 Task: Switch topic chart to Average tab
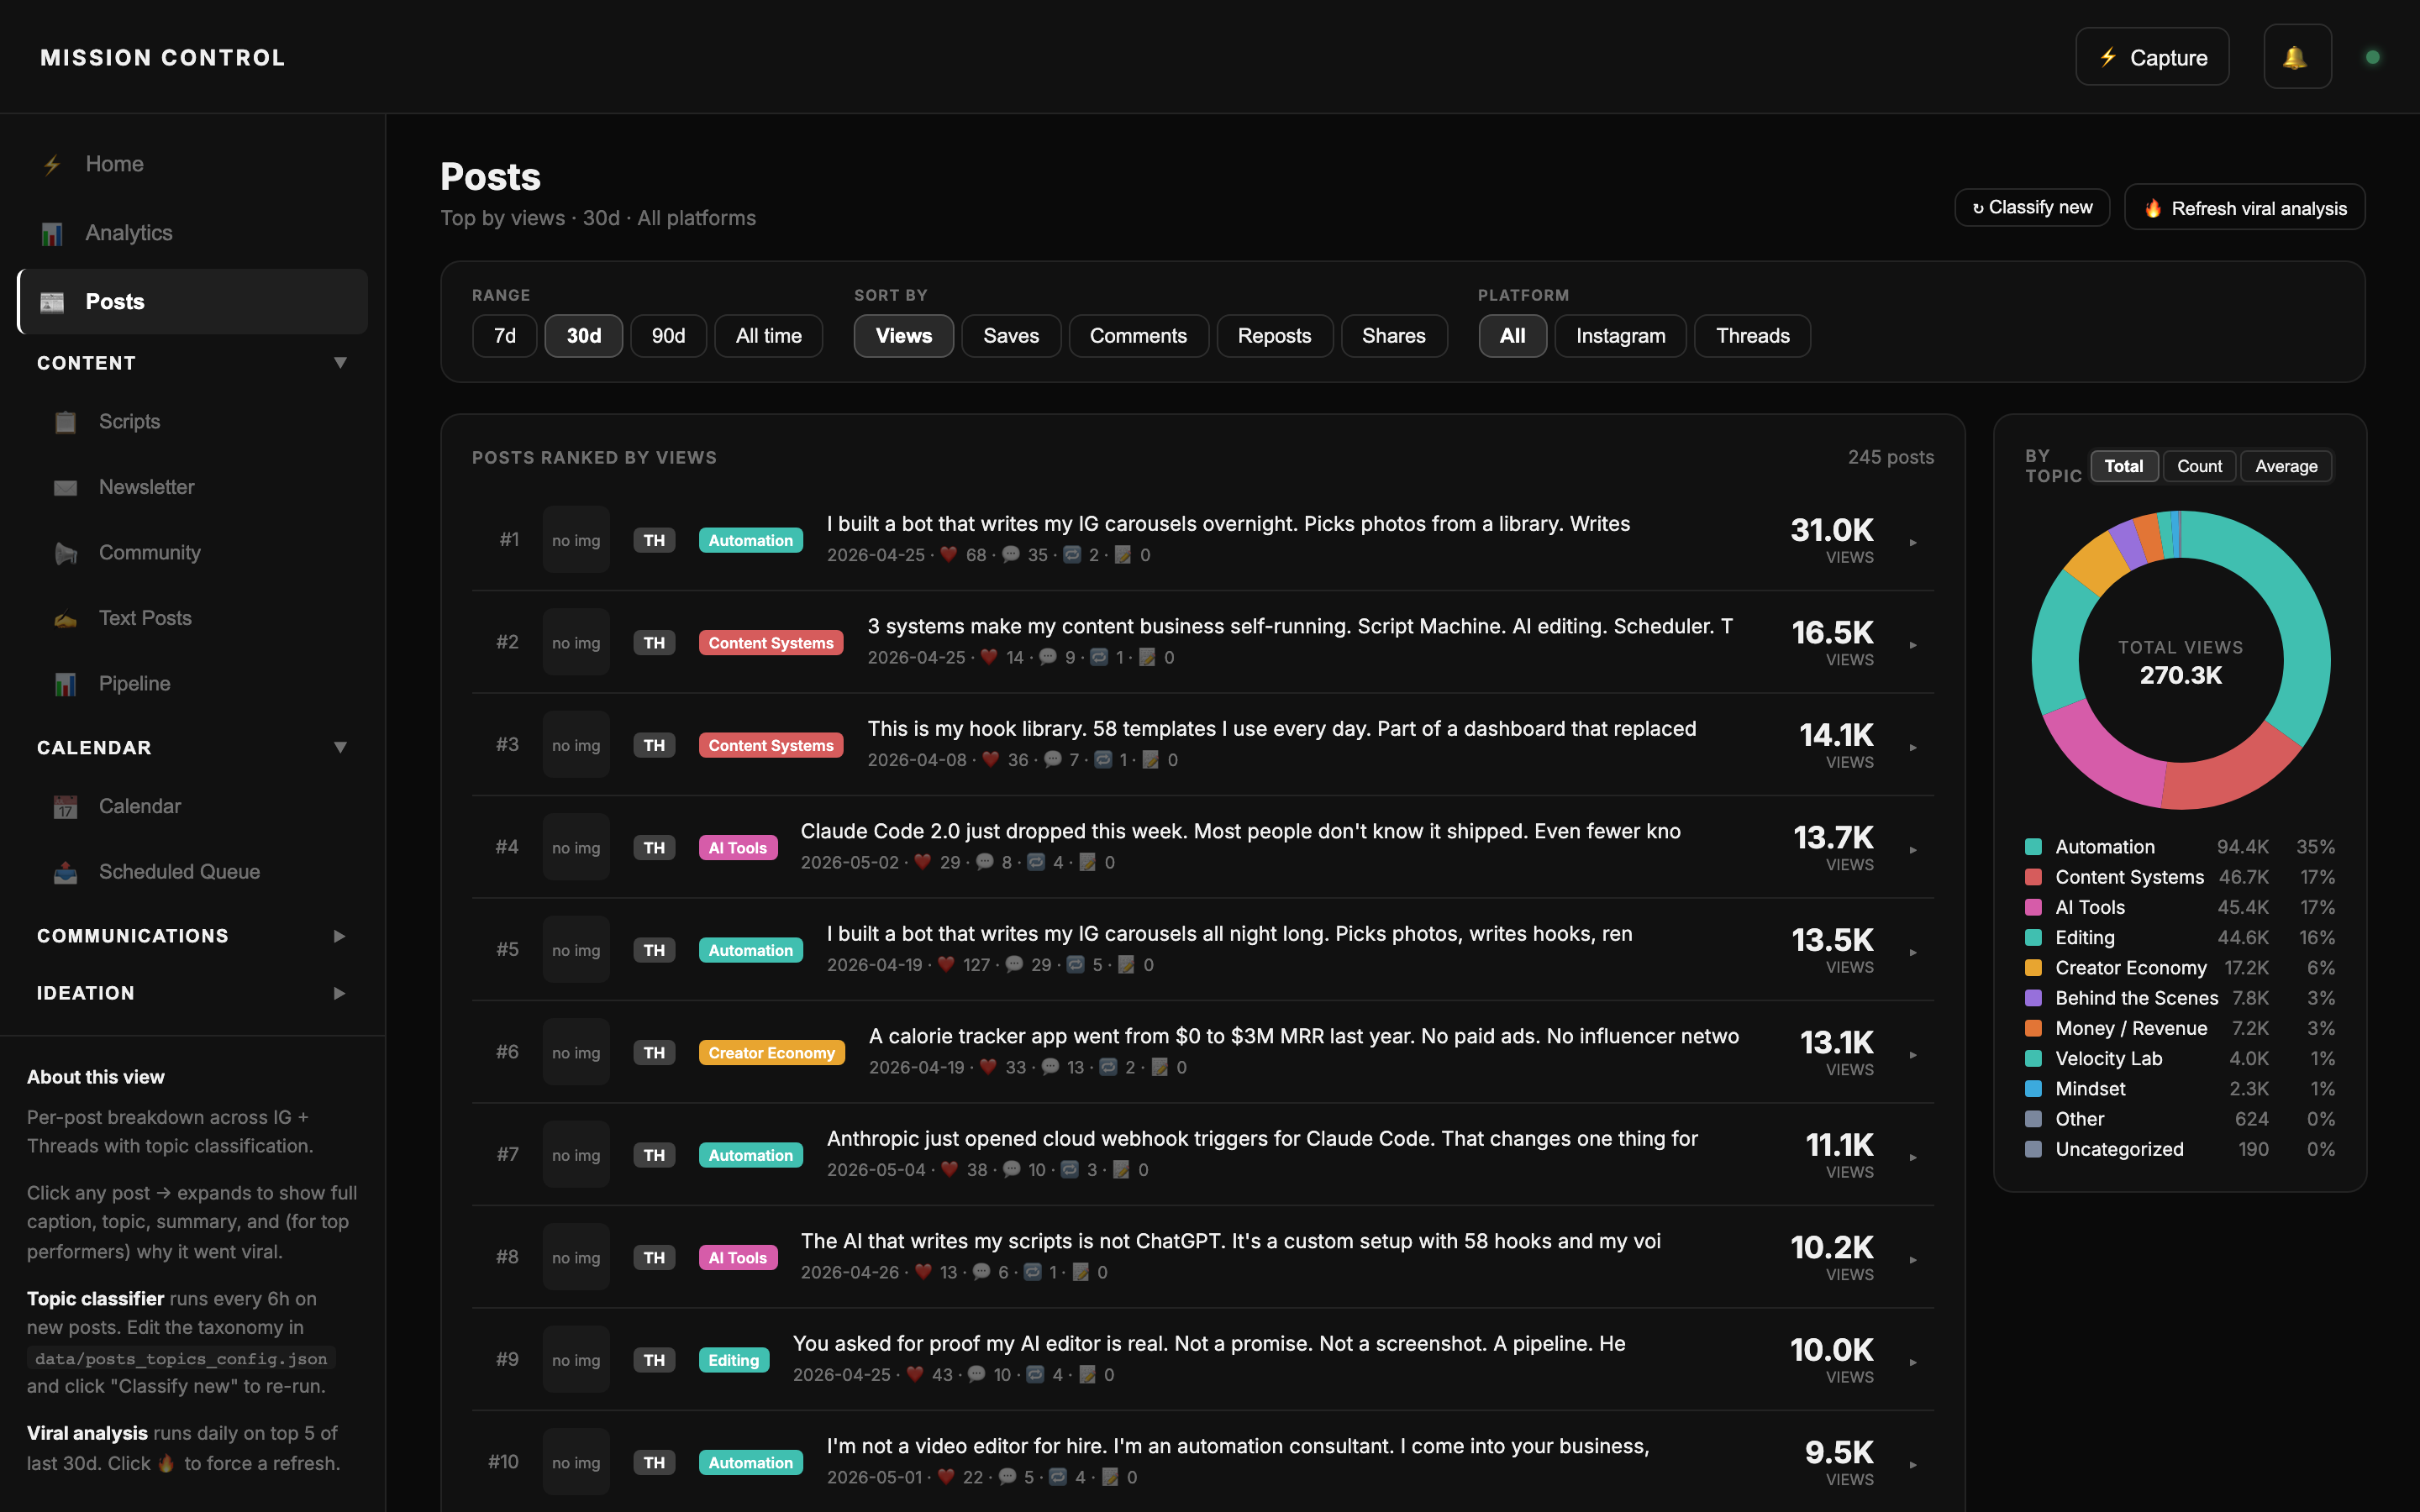[x=2286, y=466]
